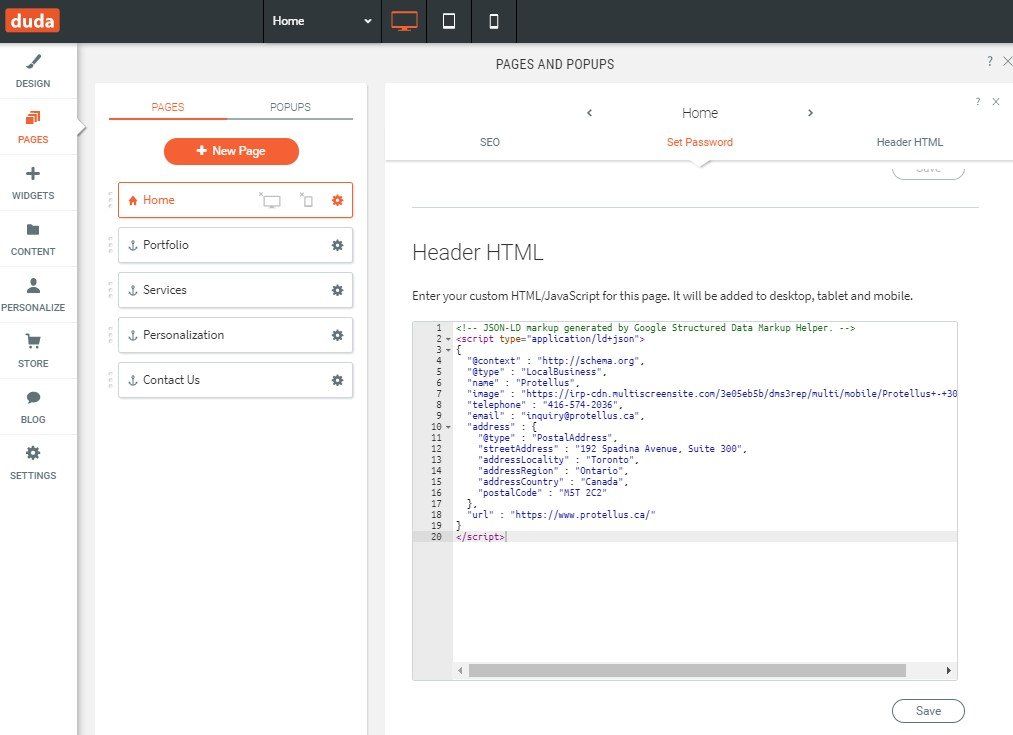Collapse the script tag fold on line 2

pyautogui.click(x=448, y=339)
